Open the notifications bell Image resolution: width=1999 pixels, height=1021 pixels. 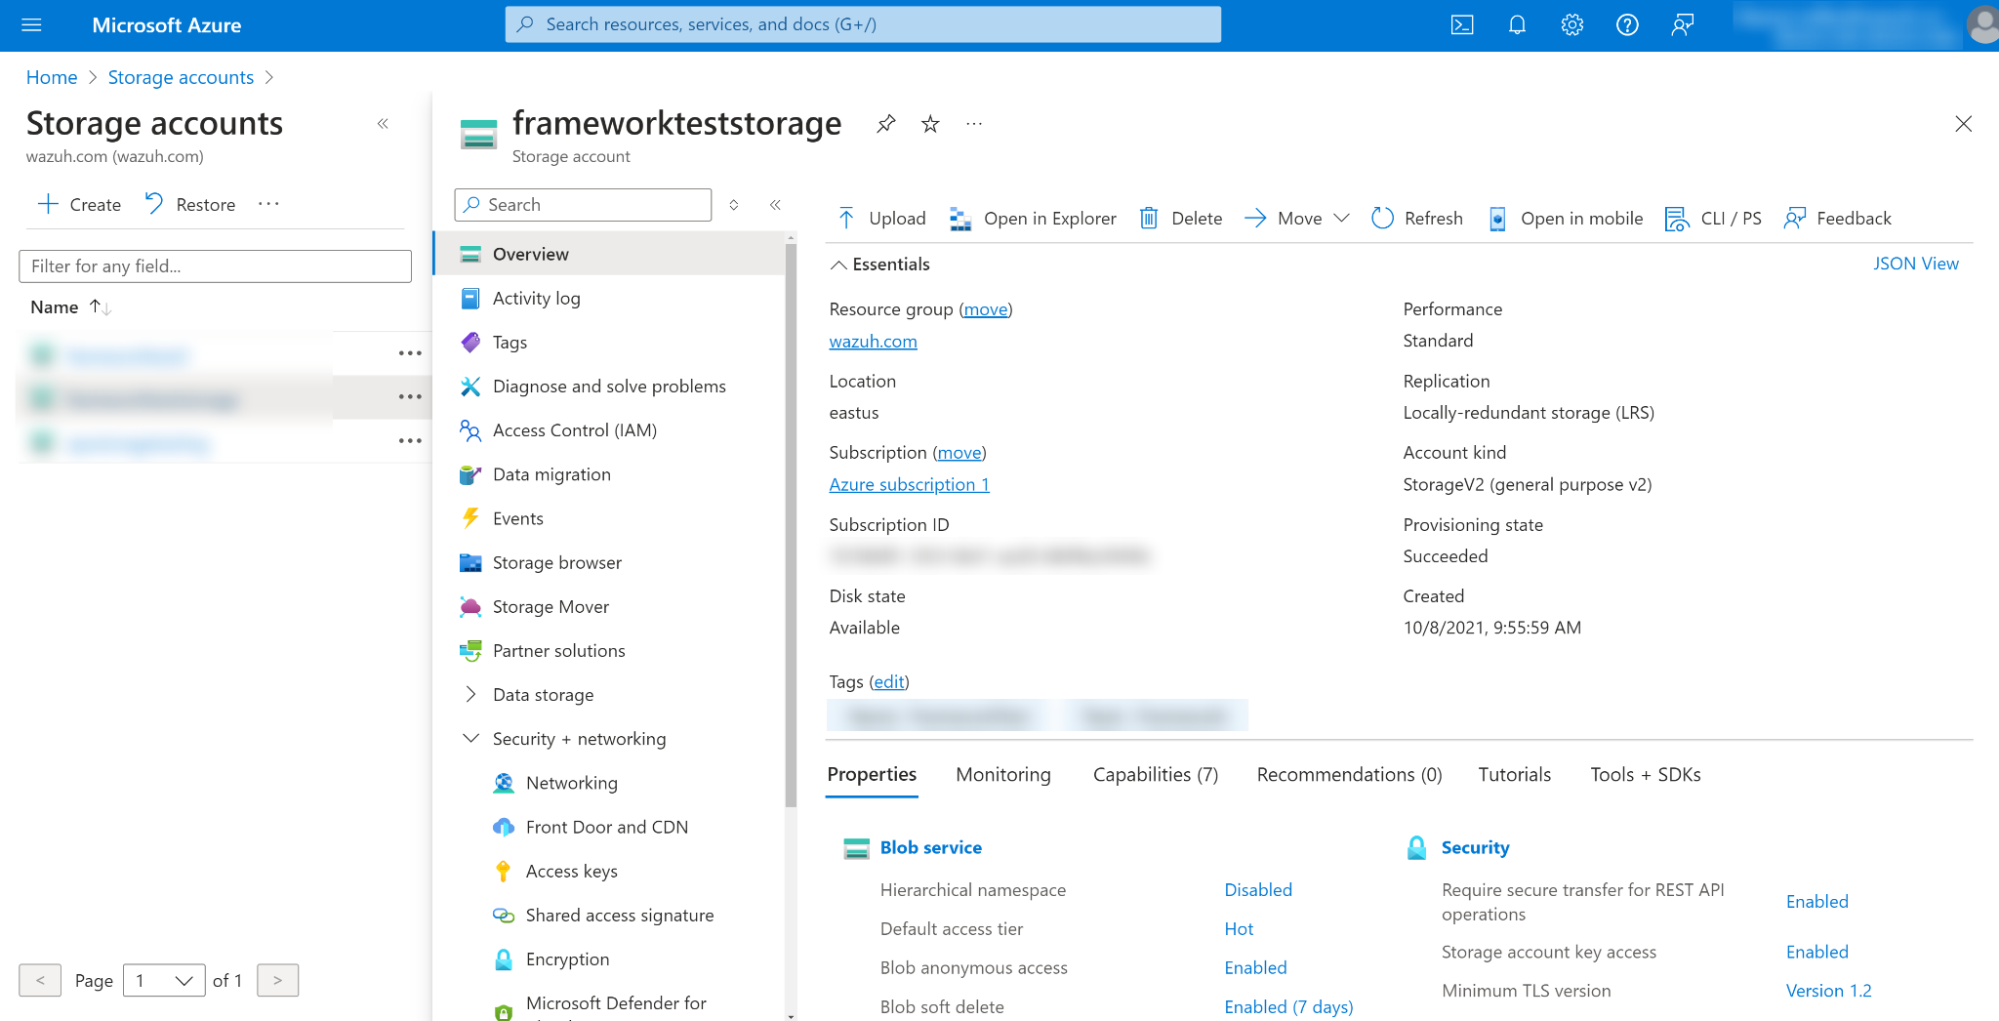[1516, 25]
